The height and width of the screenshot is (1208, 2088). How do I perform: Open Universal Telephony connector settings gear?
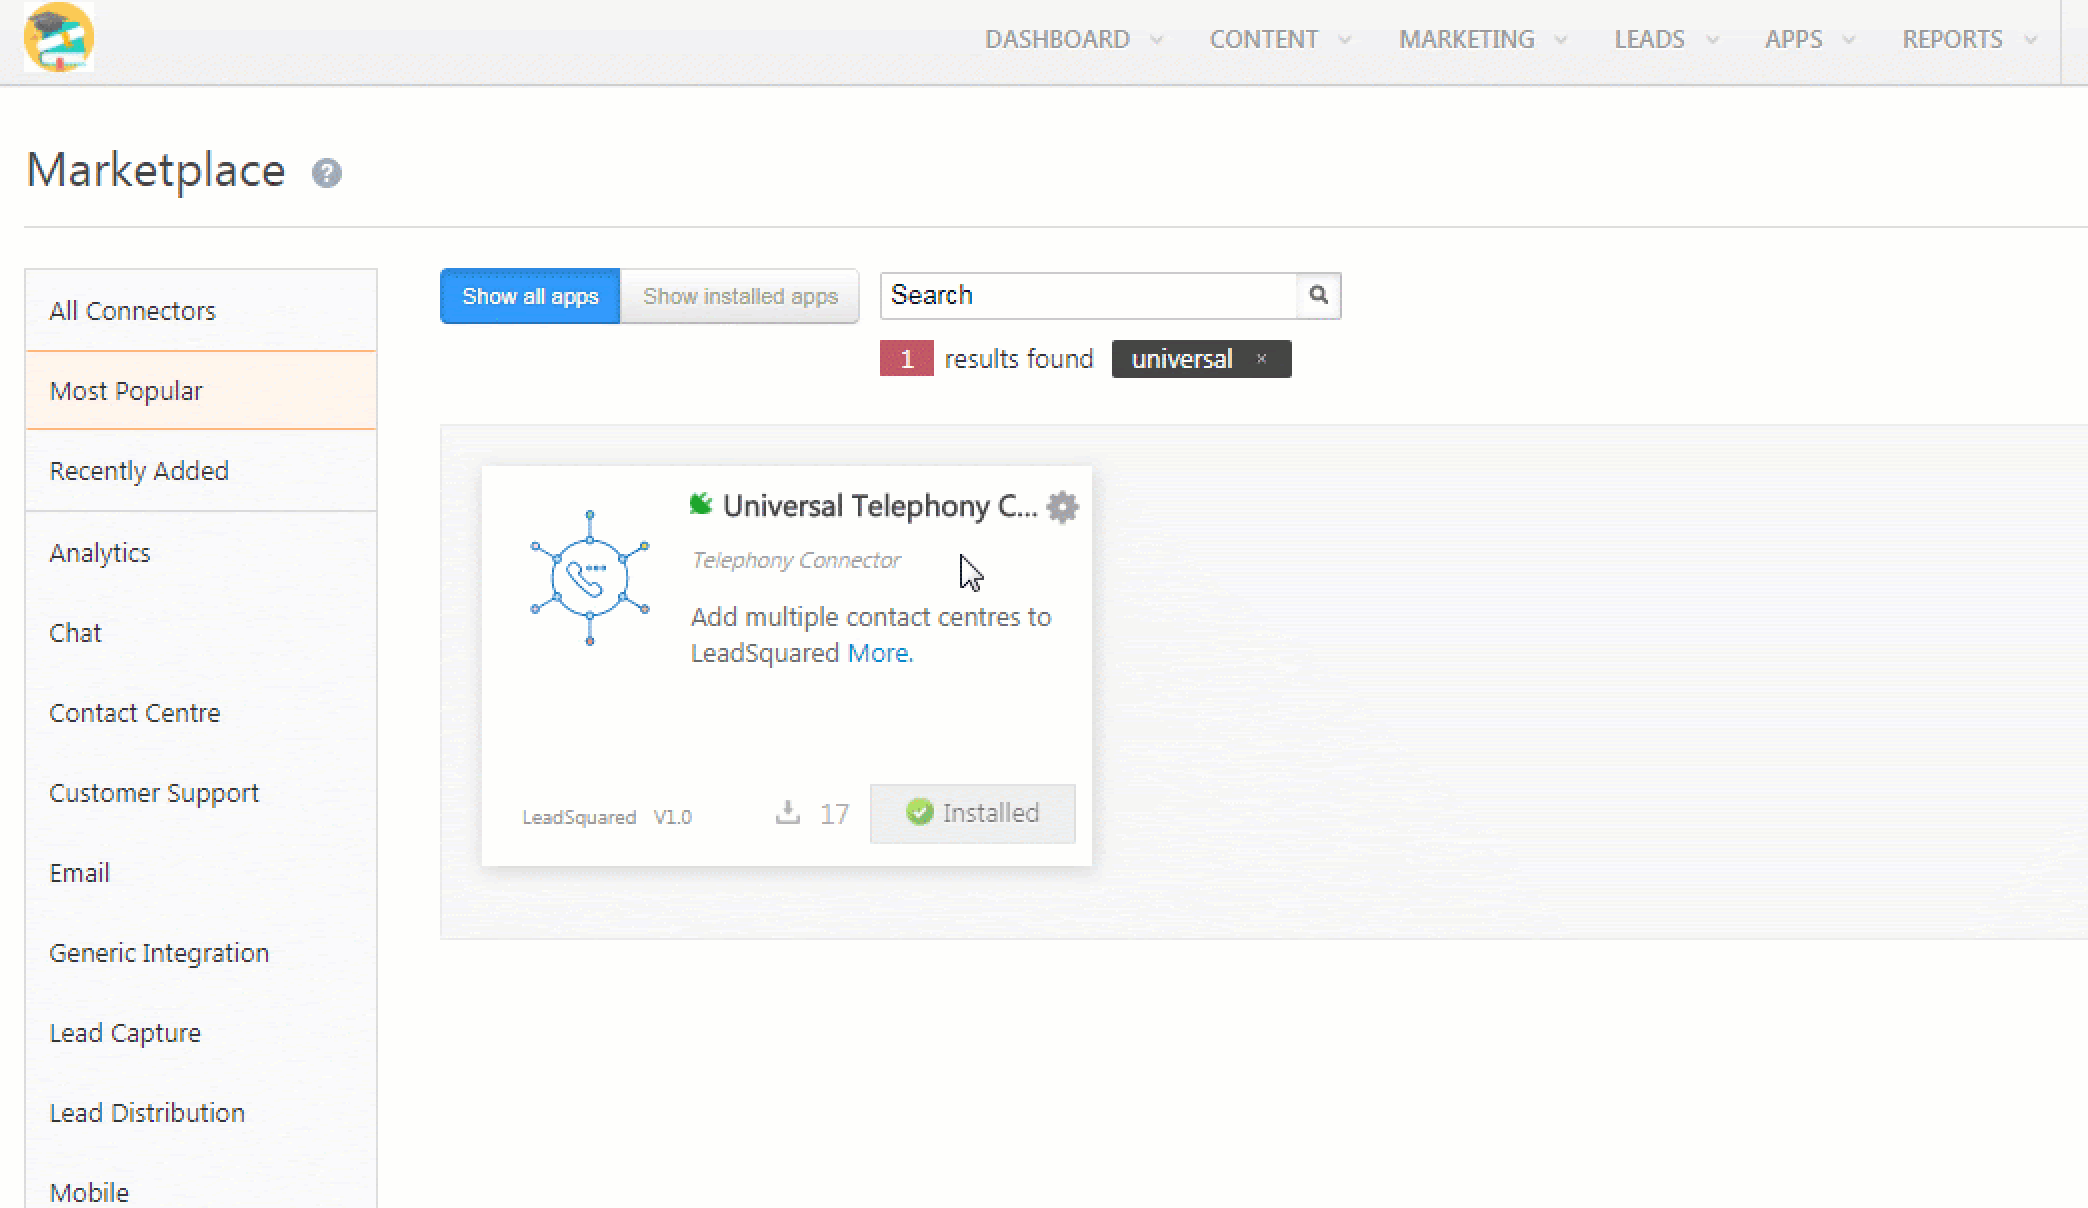[1062, 507]
